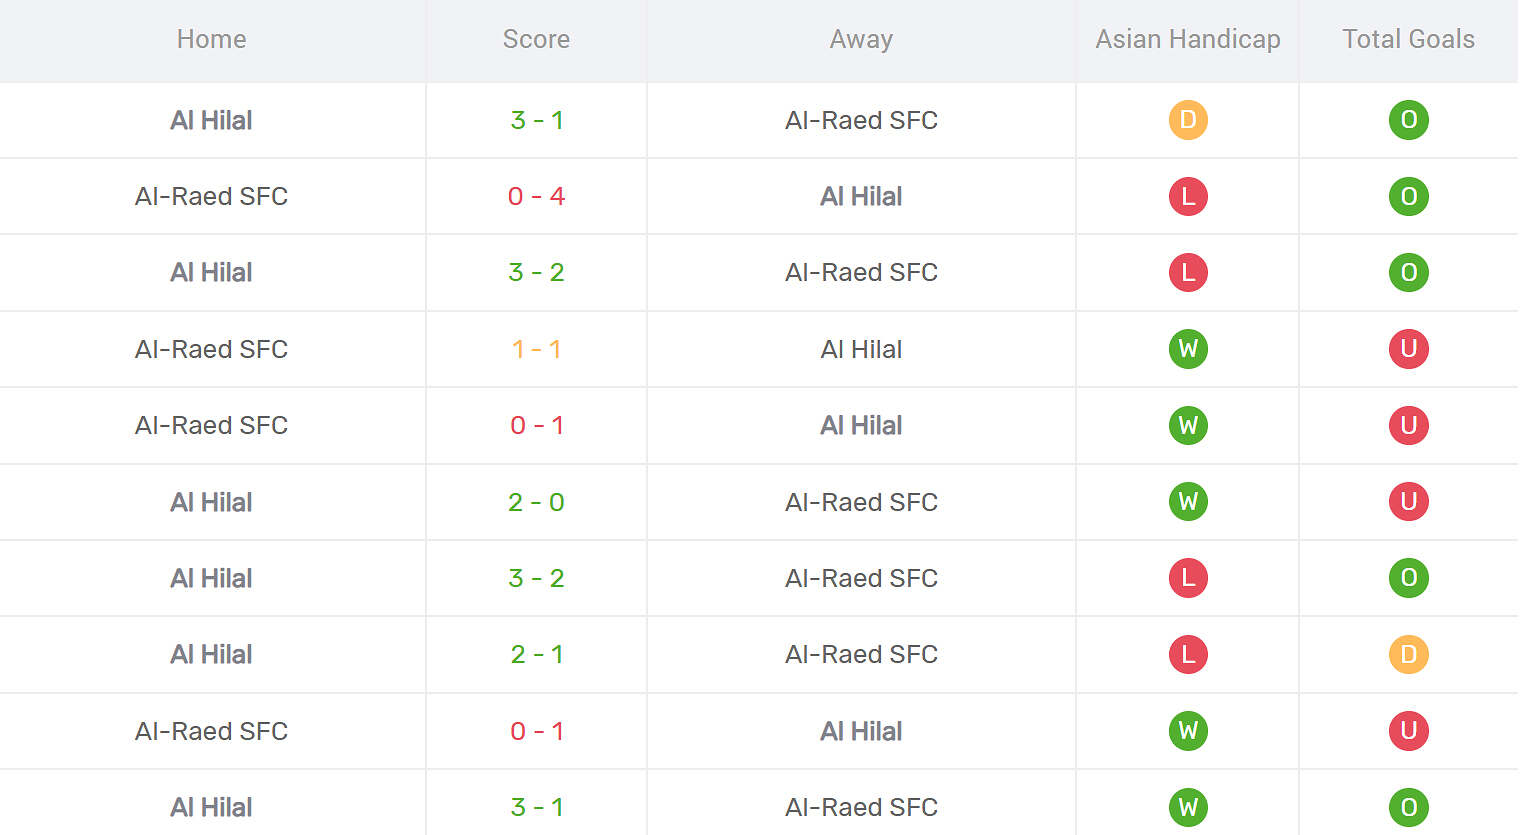
Task: Open the 2 - 1 match score
Action: point(536,655)
